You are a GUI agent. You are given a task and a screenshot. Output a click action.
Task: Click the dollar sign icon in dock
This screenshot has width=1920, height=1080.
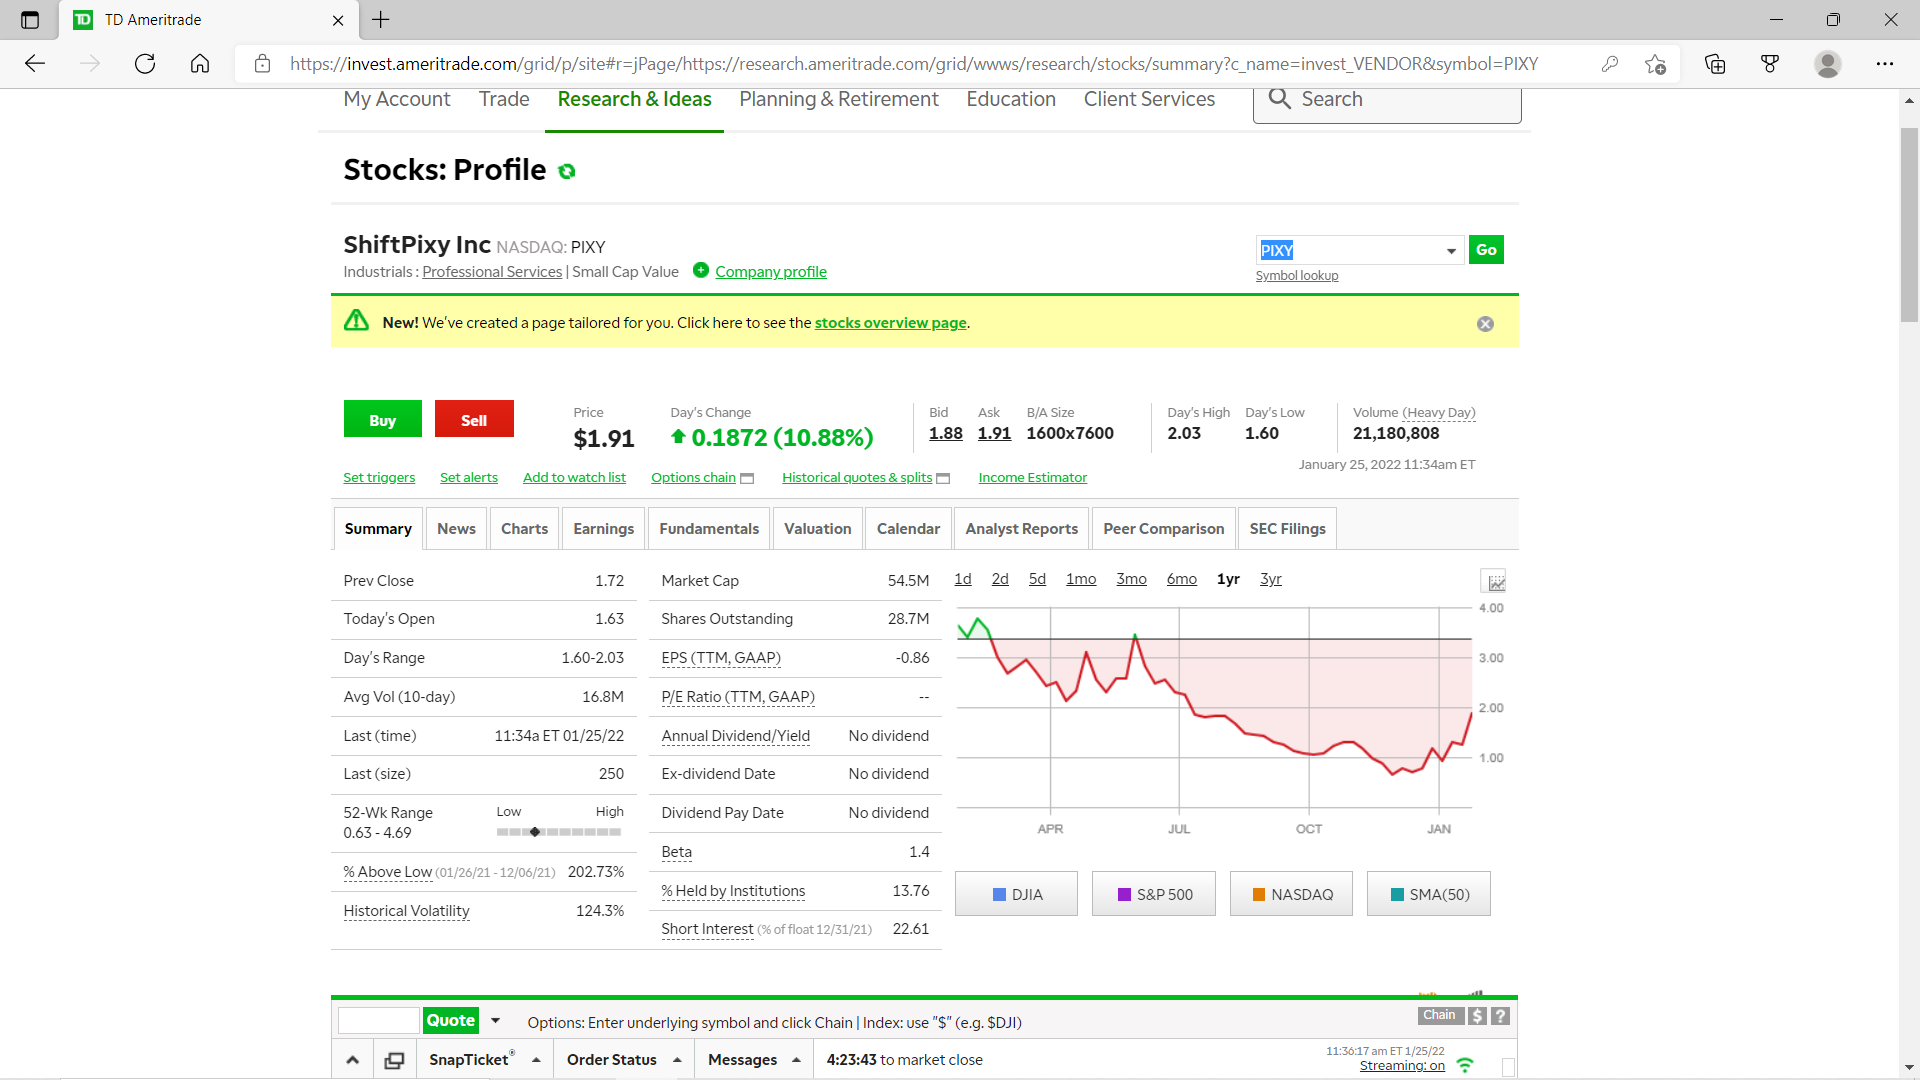tap(1477, 1016)
